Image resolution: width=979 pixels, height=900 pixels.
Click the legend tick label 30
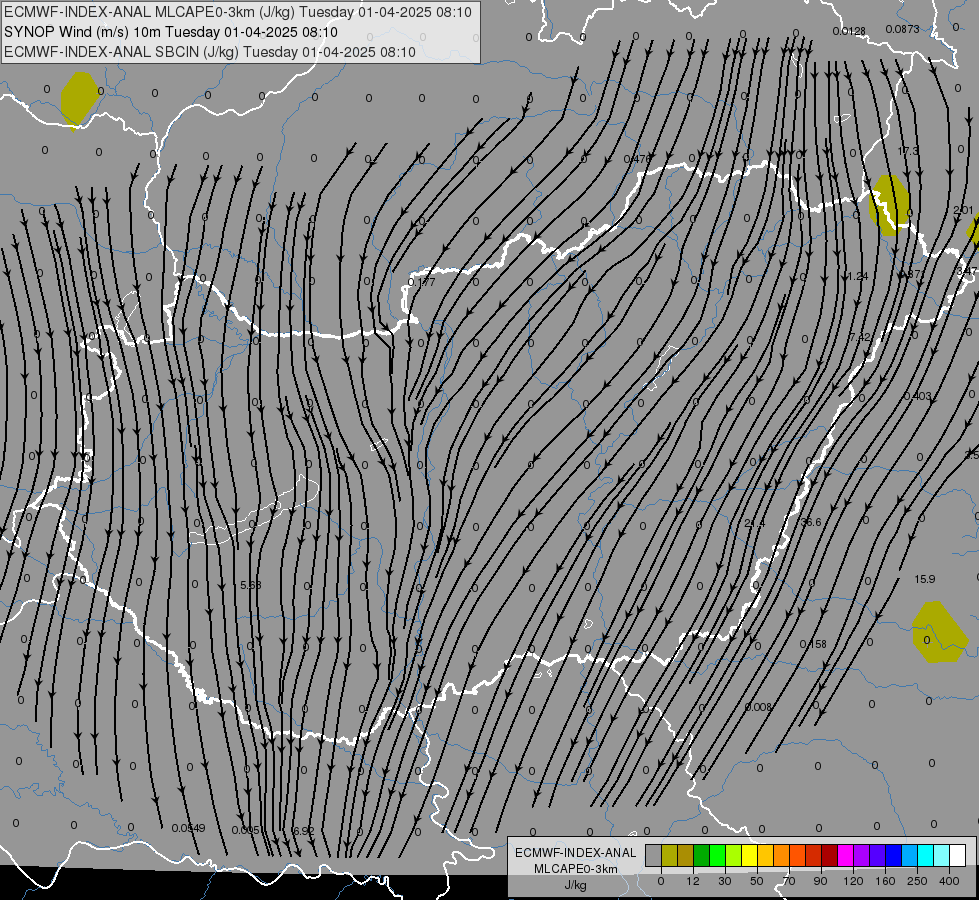725,881
